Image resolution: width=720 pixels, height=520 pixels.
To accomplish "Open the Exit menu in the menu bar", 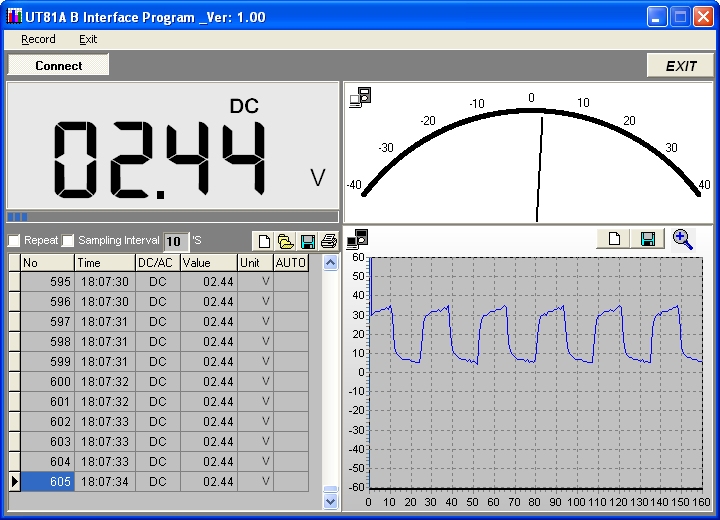I will [x=88, y=39].
